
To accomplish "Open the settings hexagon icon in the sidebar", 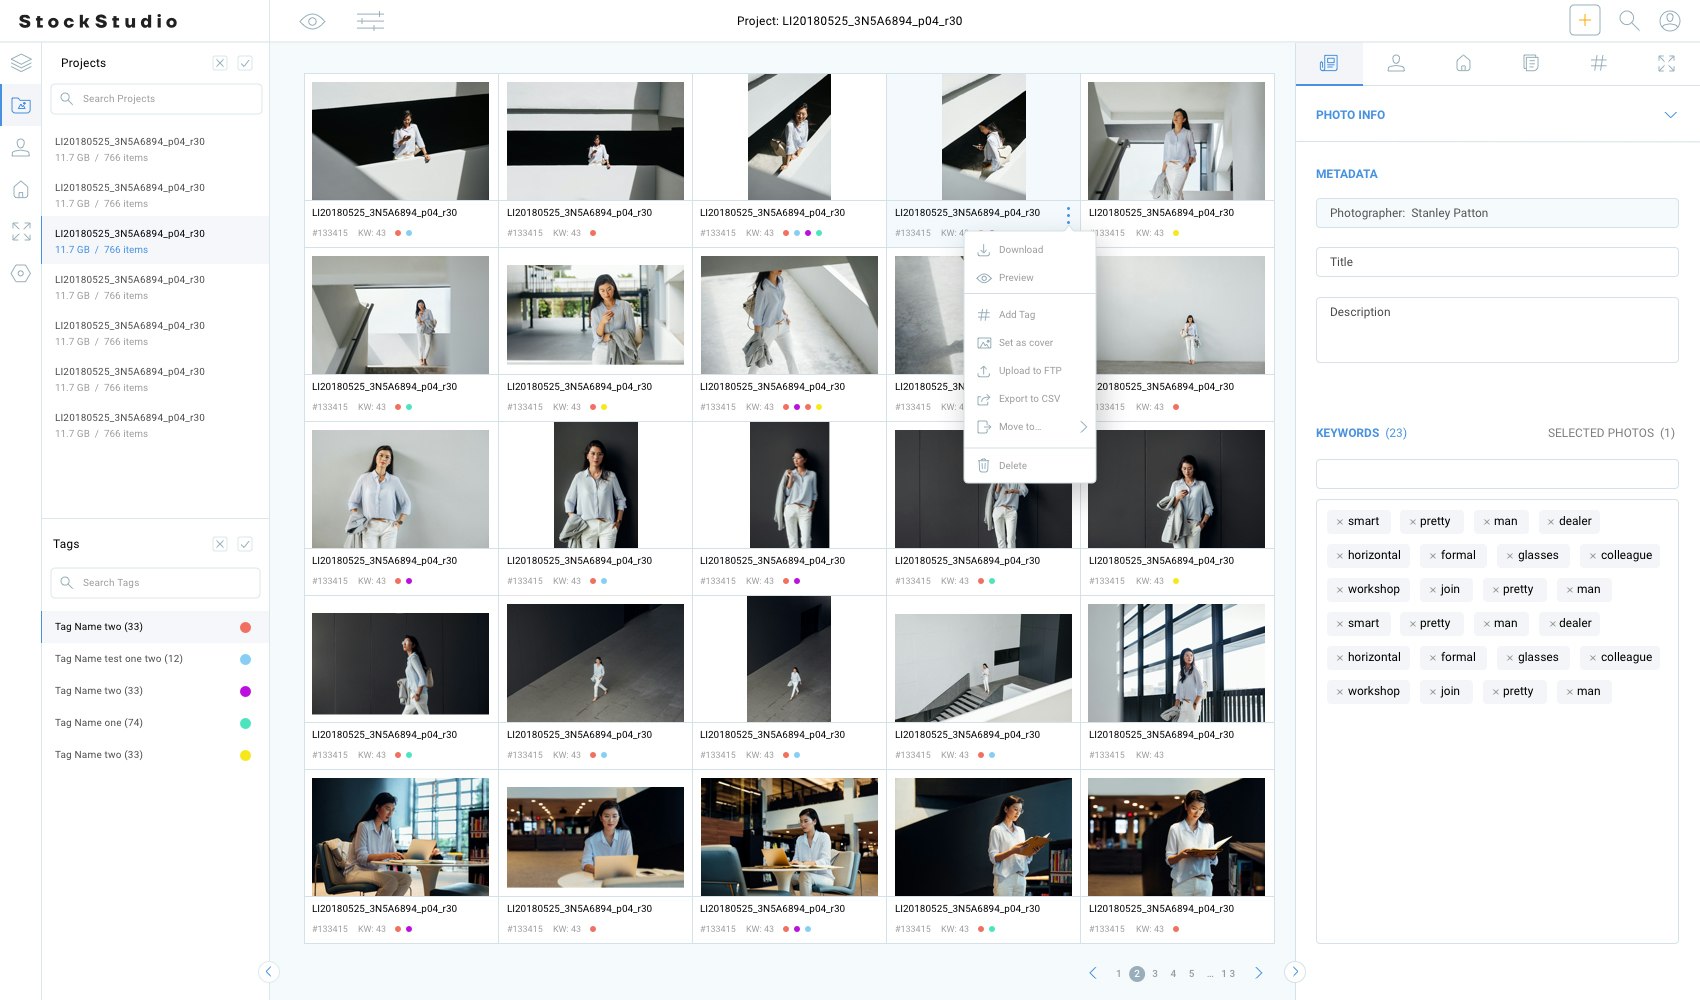I will click(x=21, y=273).
